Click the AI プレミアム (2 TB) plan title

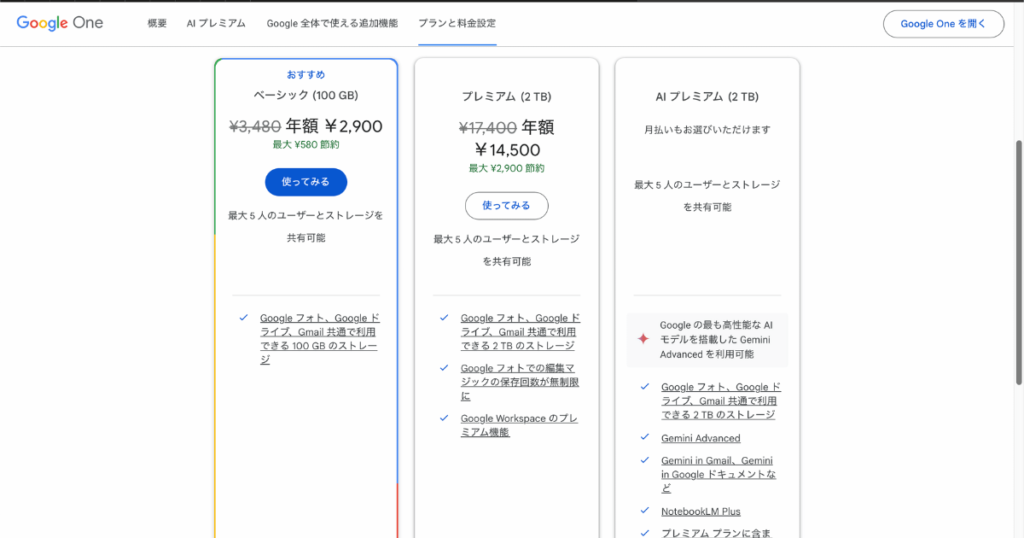(x=707, y=97)
